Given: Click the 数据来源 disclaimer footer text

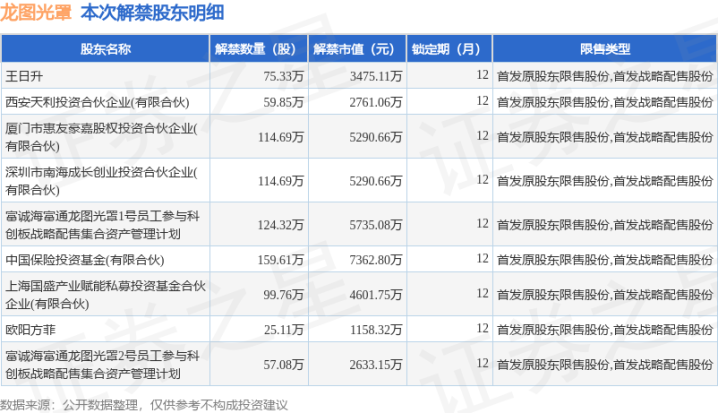Looking at the screenshot, I should click(144, 405).
